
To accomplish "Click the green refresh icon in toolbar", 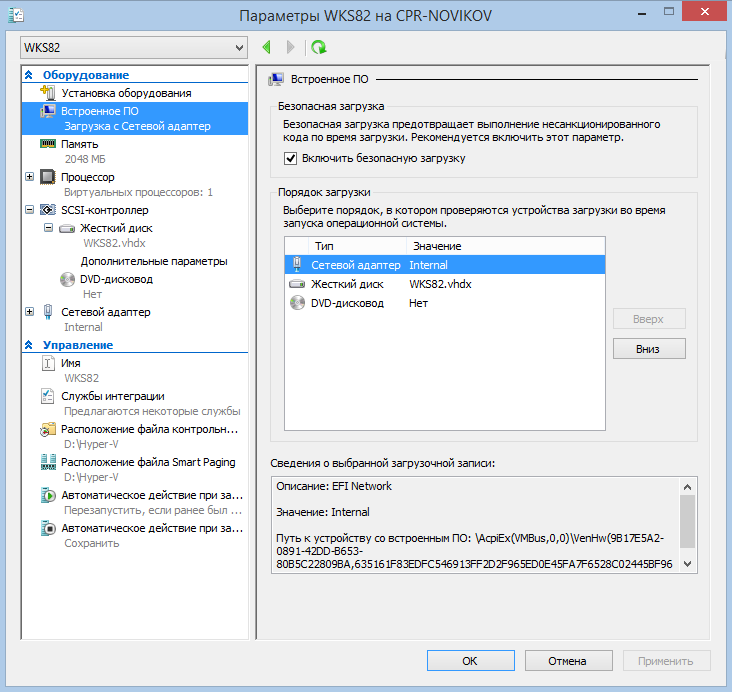I will [x=318, y=47].
